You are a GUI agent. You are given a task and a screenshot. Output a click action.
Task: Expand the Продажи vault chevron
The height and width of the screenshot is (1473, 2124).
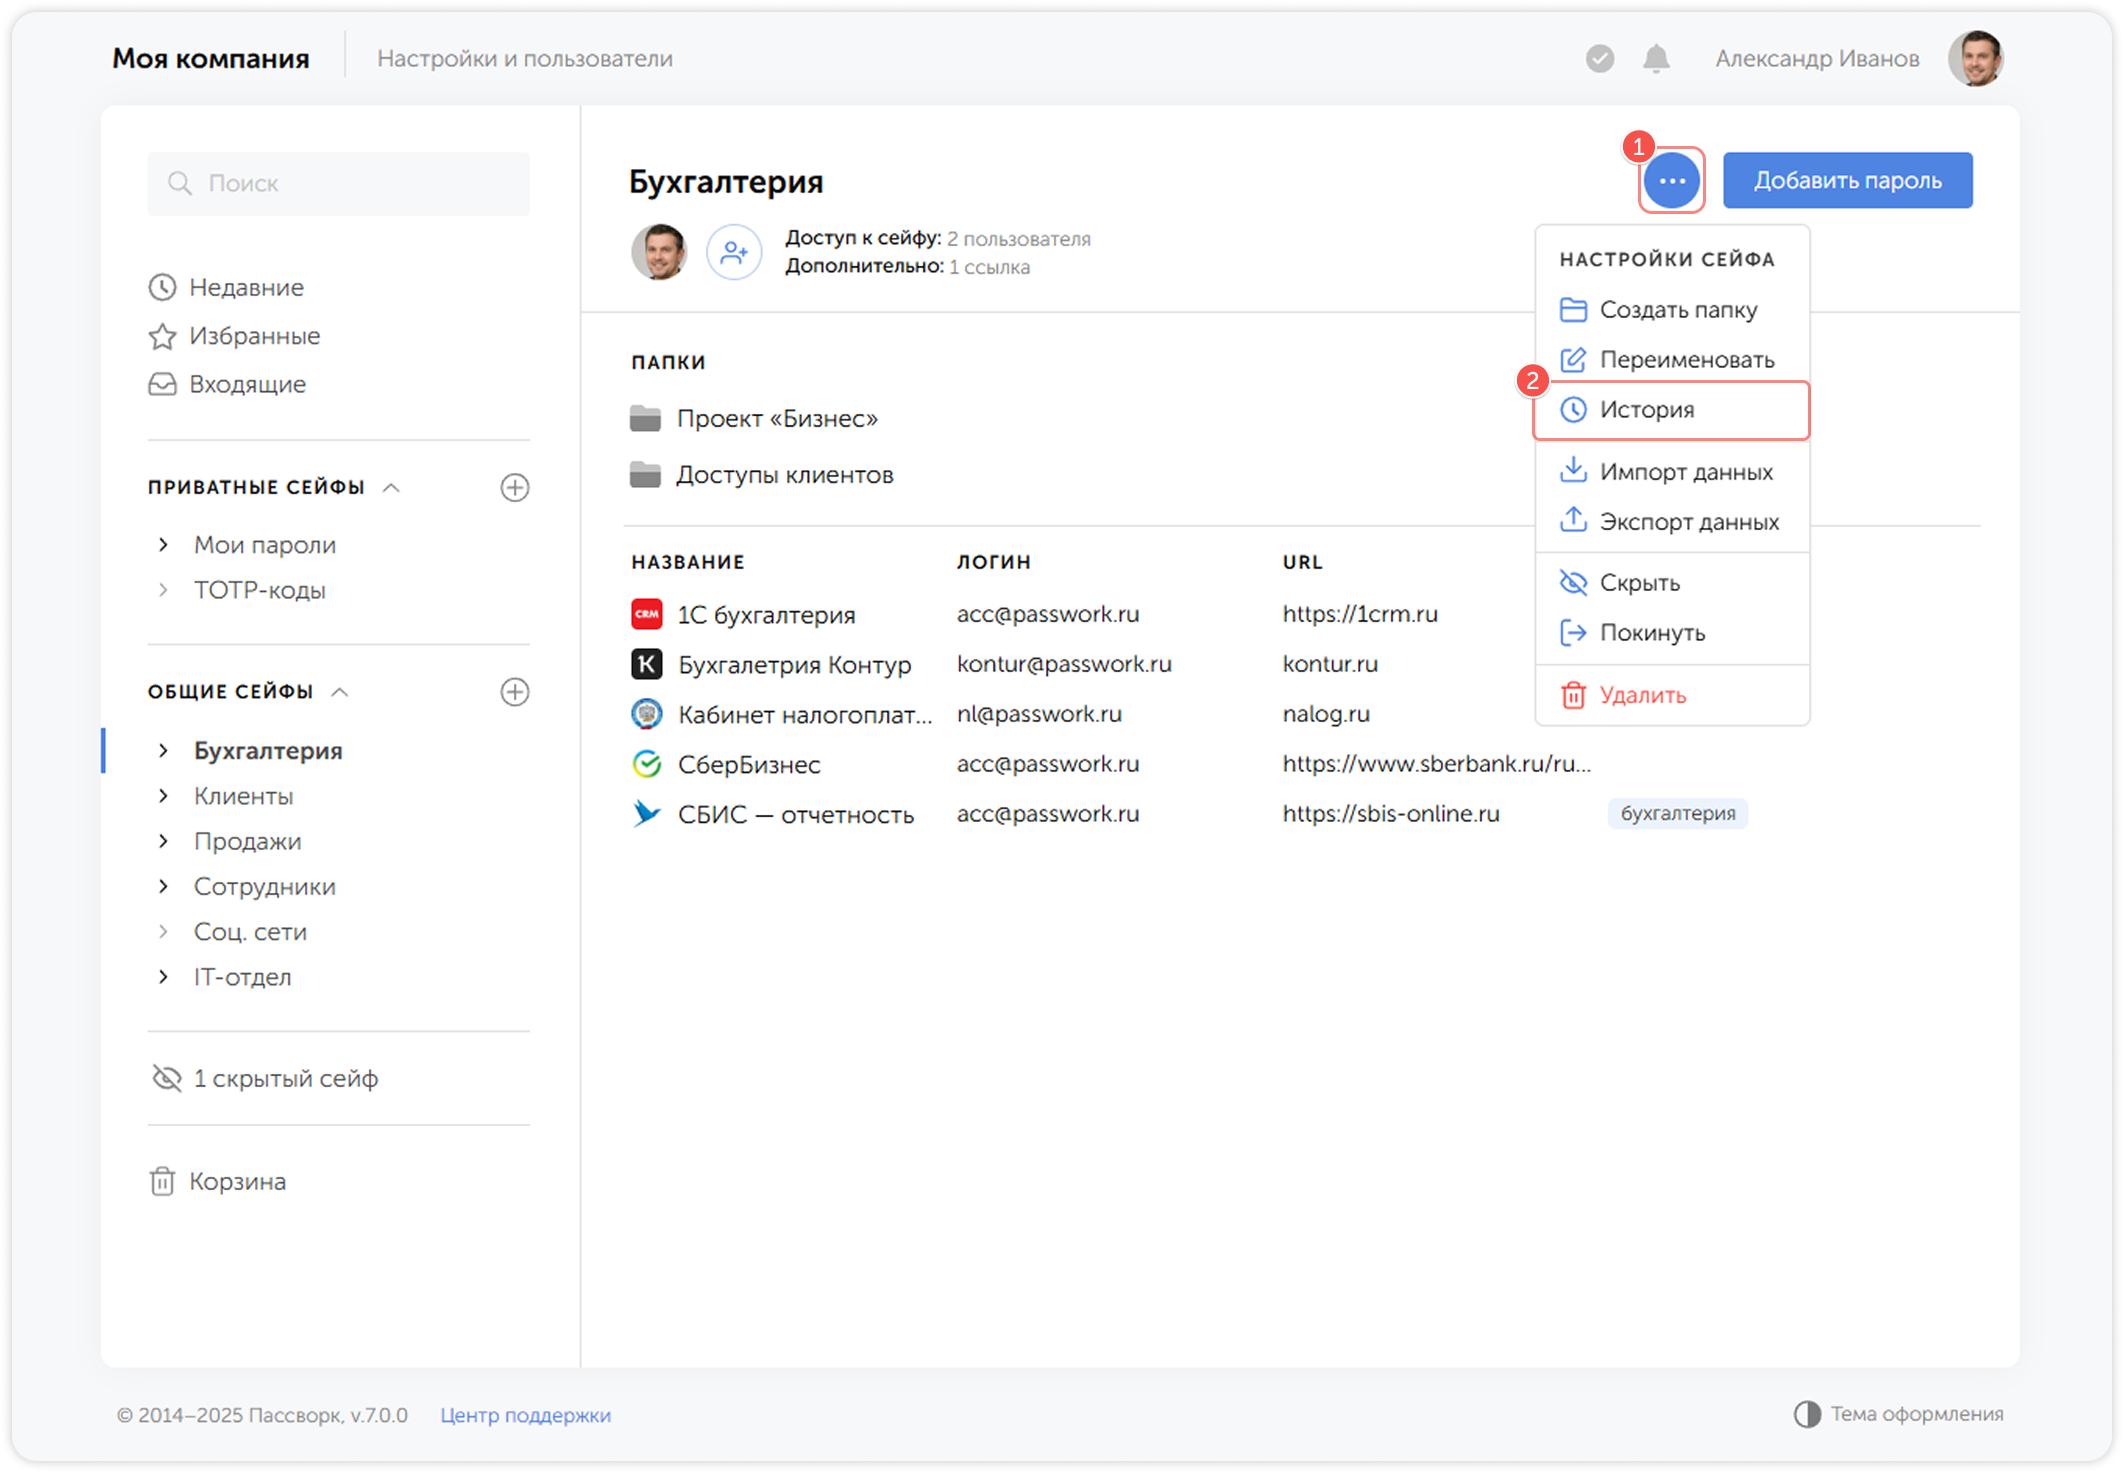163,841
